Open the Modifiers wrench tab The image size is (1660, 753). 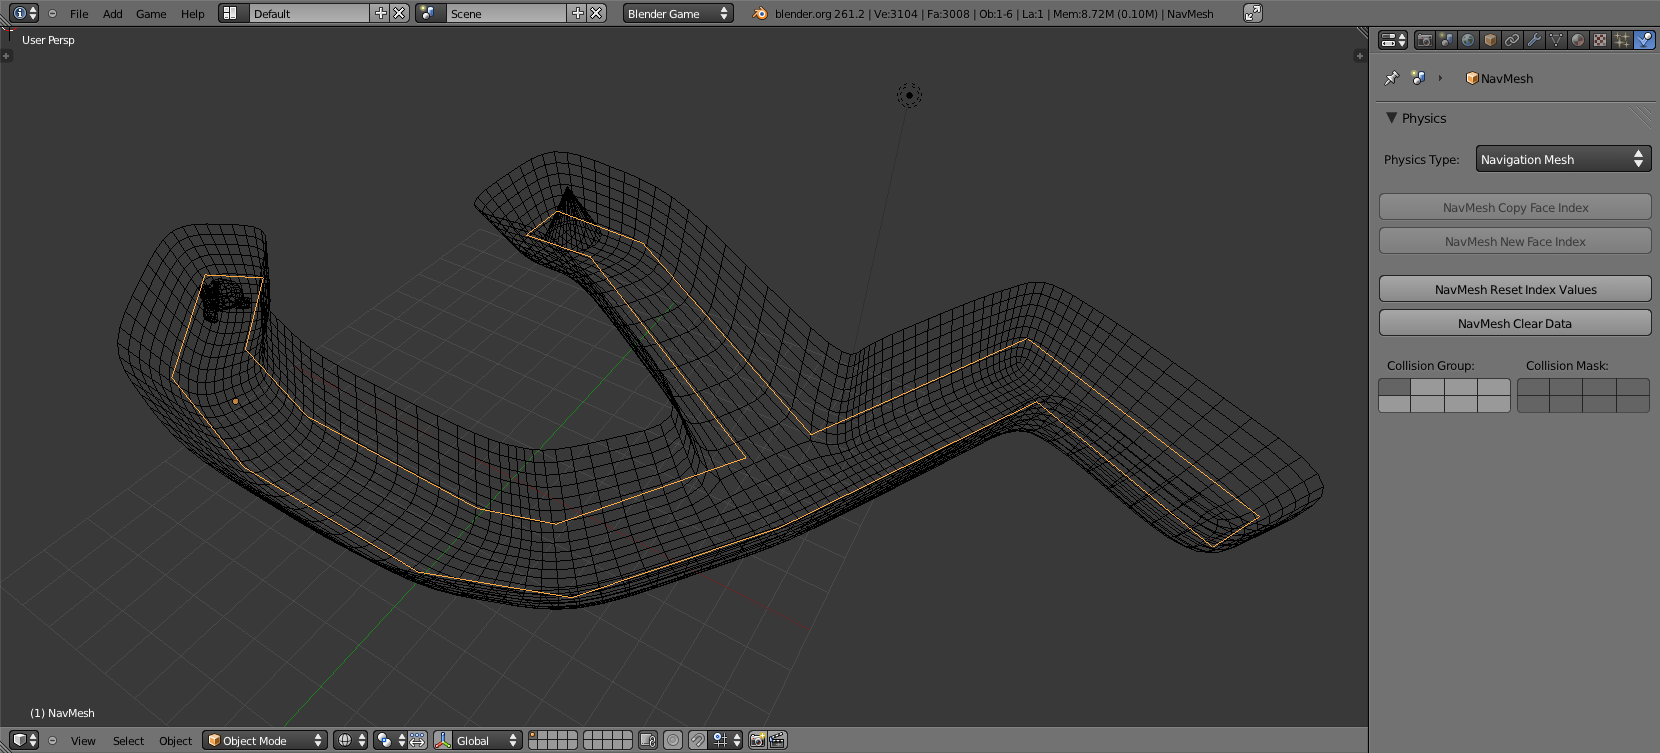click(1534, 40)
